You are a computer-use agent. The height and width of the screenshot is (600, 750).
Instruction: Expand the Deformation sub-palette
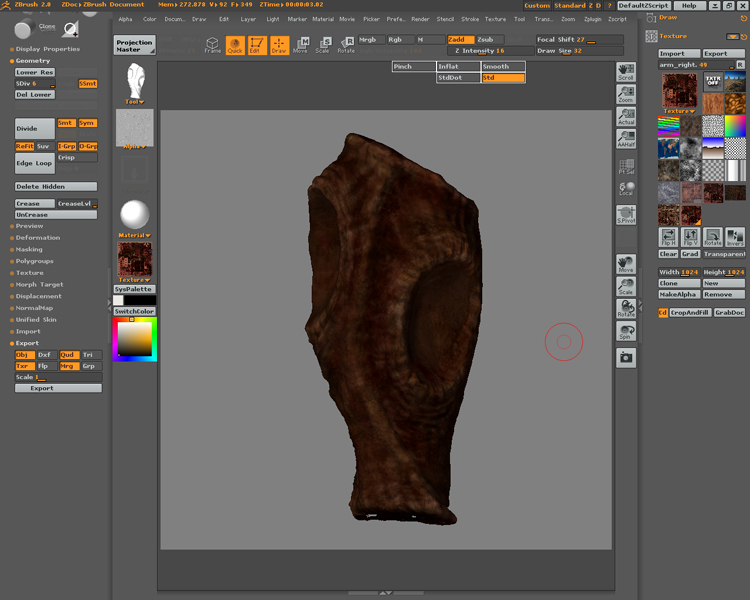(x=37, y=238)
